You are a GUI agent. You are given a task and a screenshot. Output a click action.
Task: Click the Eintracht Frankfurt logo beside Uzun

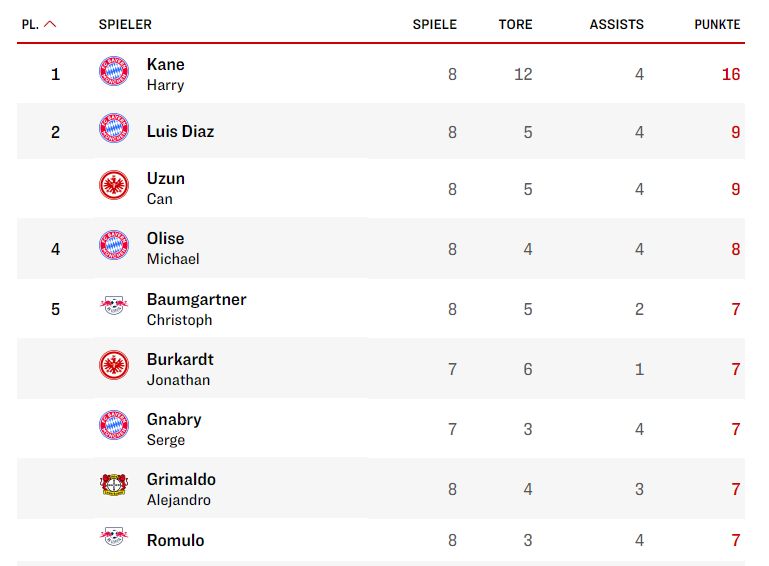[x=114, y=186]
